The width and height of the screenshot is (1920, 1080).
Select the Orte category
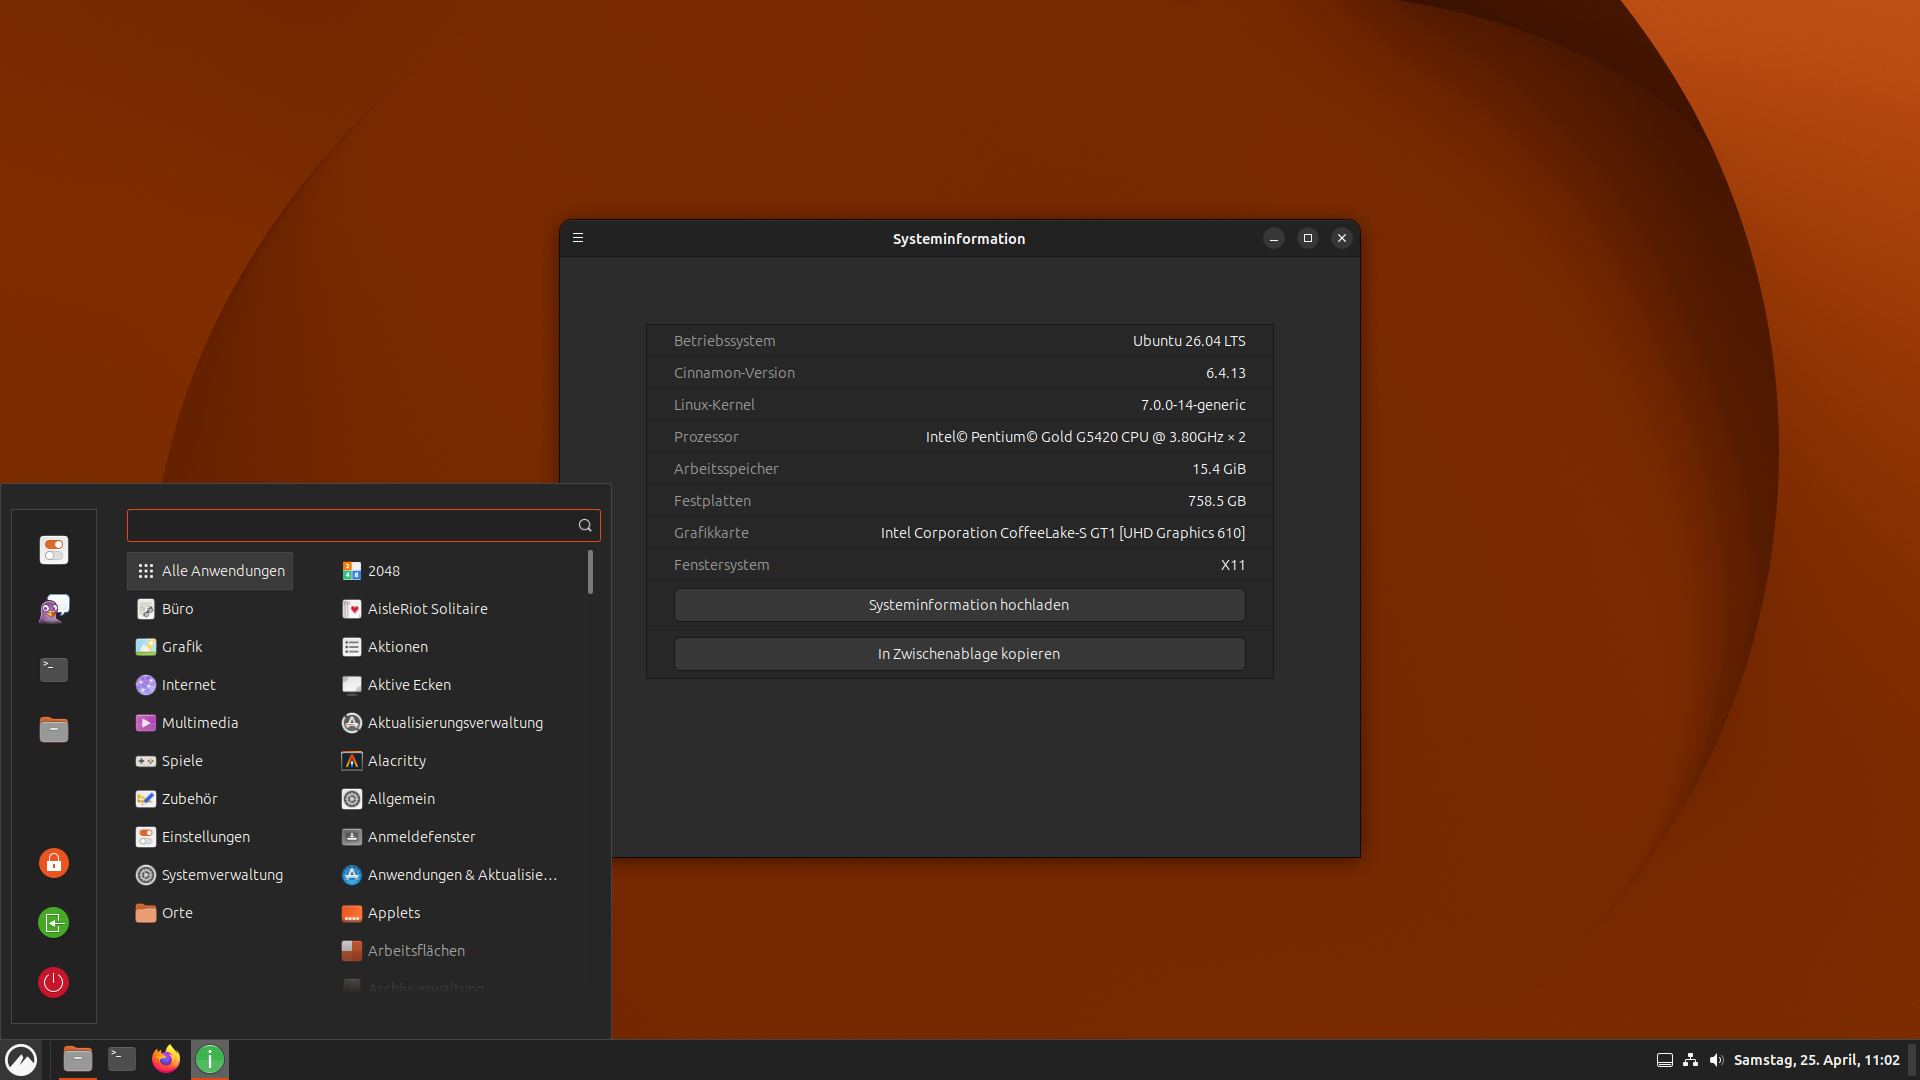point(210,913)
